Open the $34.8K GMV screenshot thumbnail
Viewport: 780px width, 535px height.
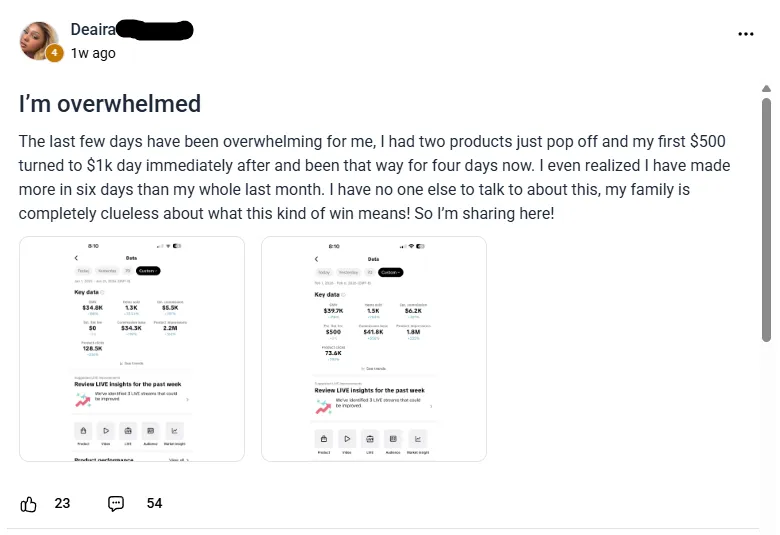coord(132,348)
